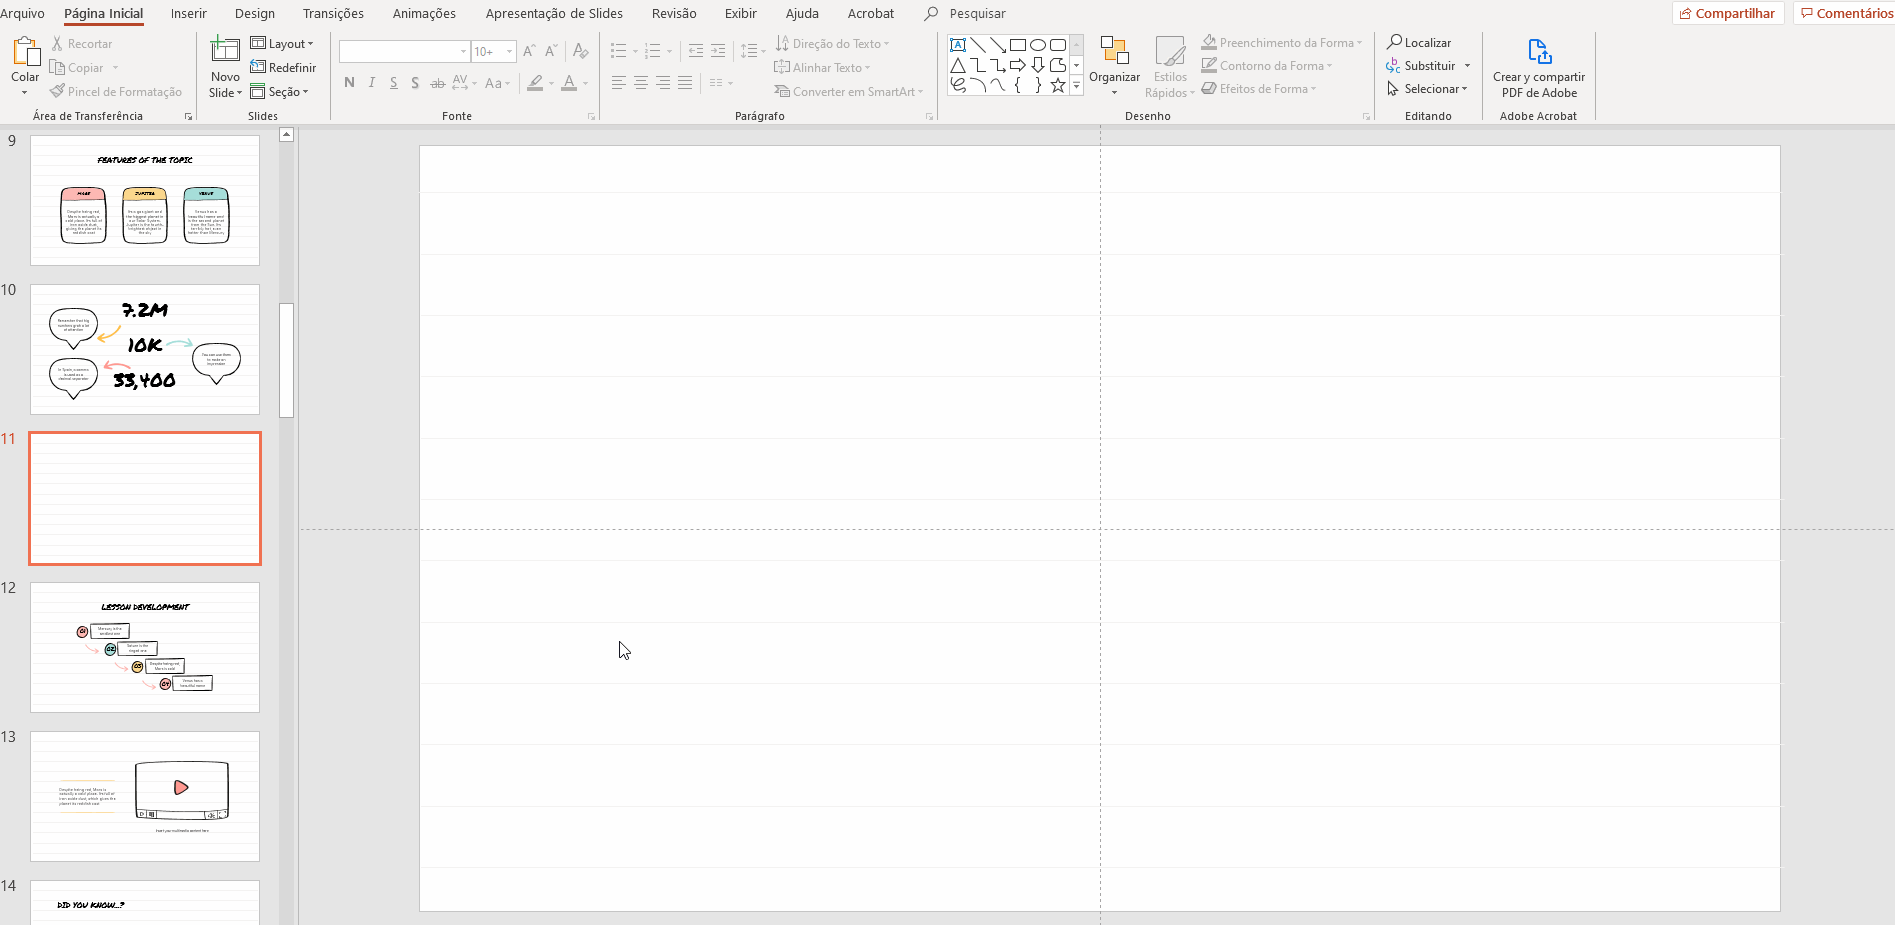Select the rounded rectangle shape
This screenshot has width=1895, height=925.
pyautogui.click(x=1058, y=45)
